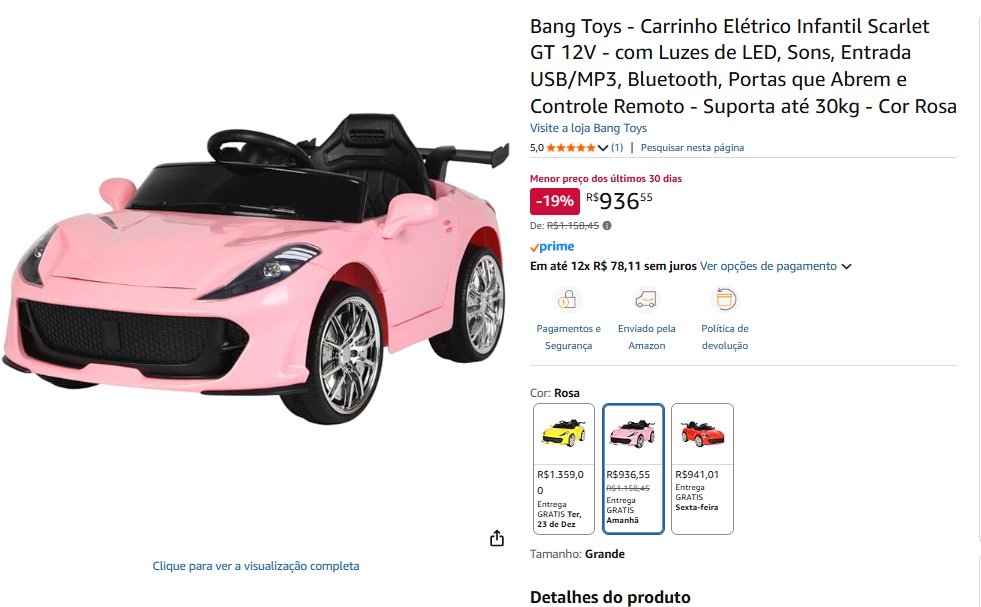Click the Política de devolução box icon

(724, 300)
